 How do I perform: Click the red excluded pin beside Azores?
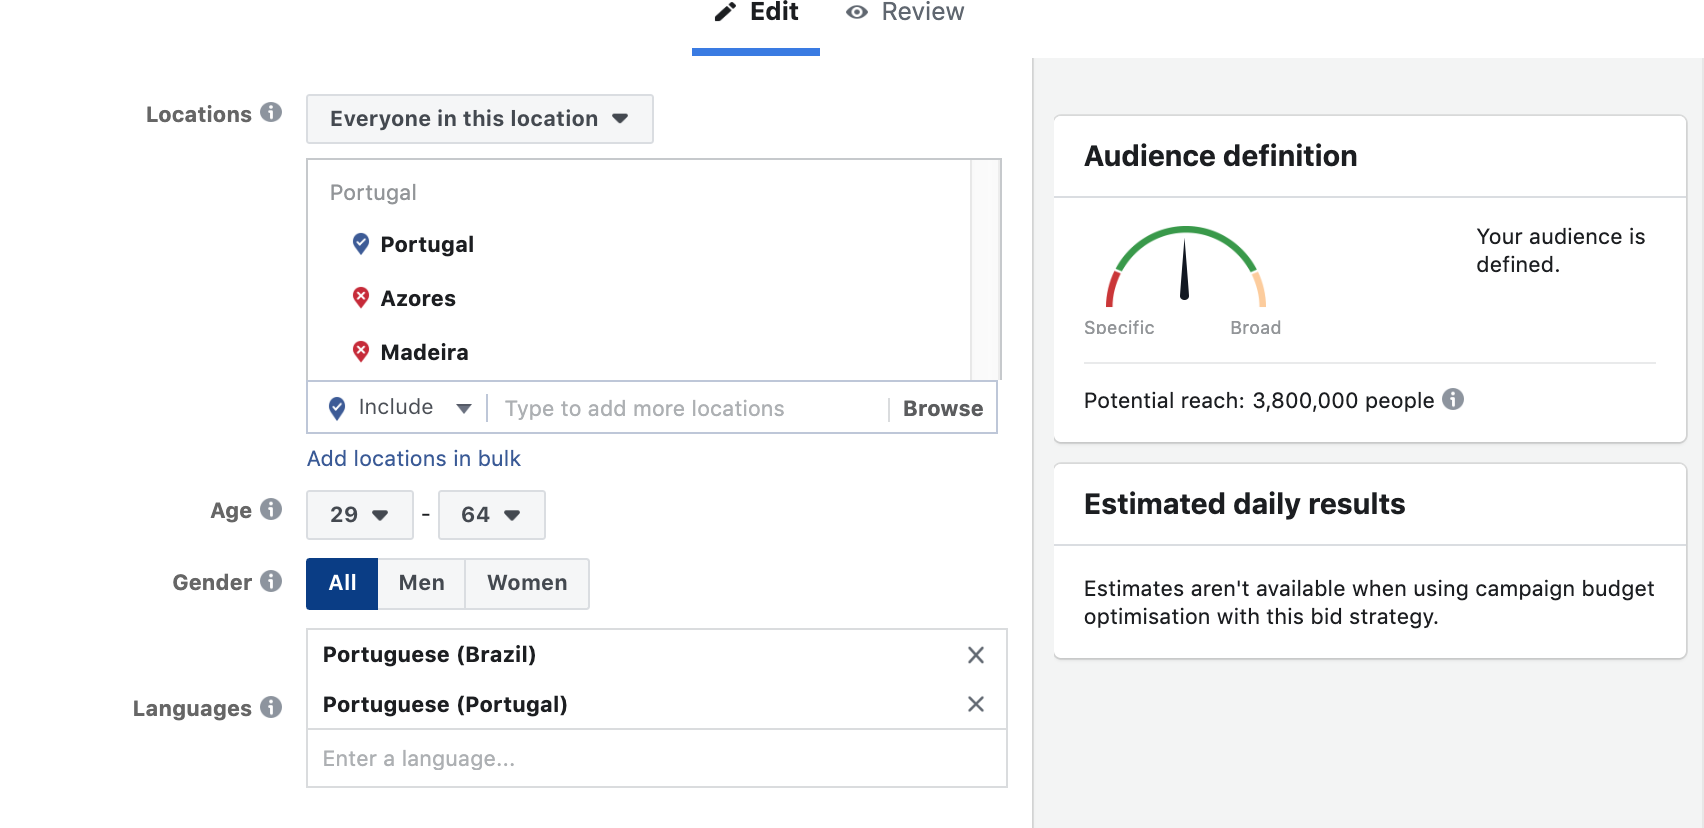[x=361, y=298]
